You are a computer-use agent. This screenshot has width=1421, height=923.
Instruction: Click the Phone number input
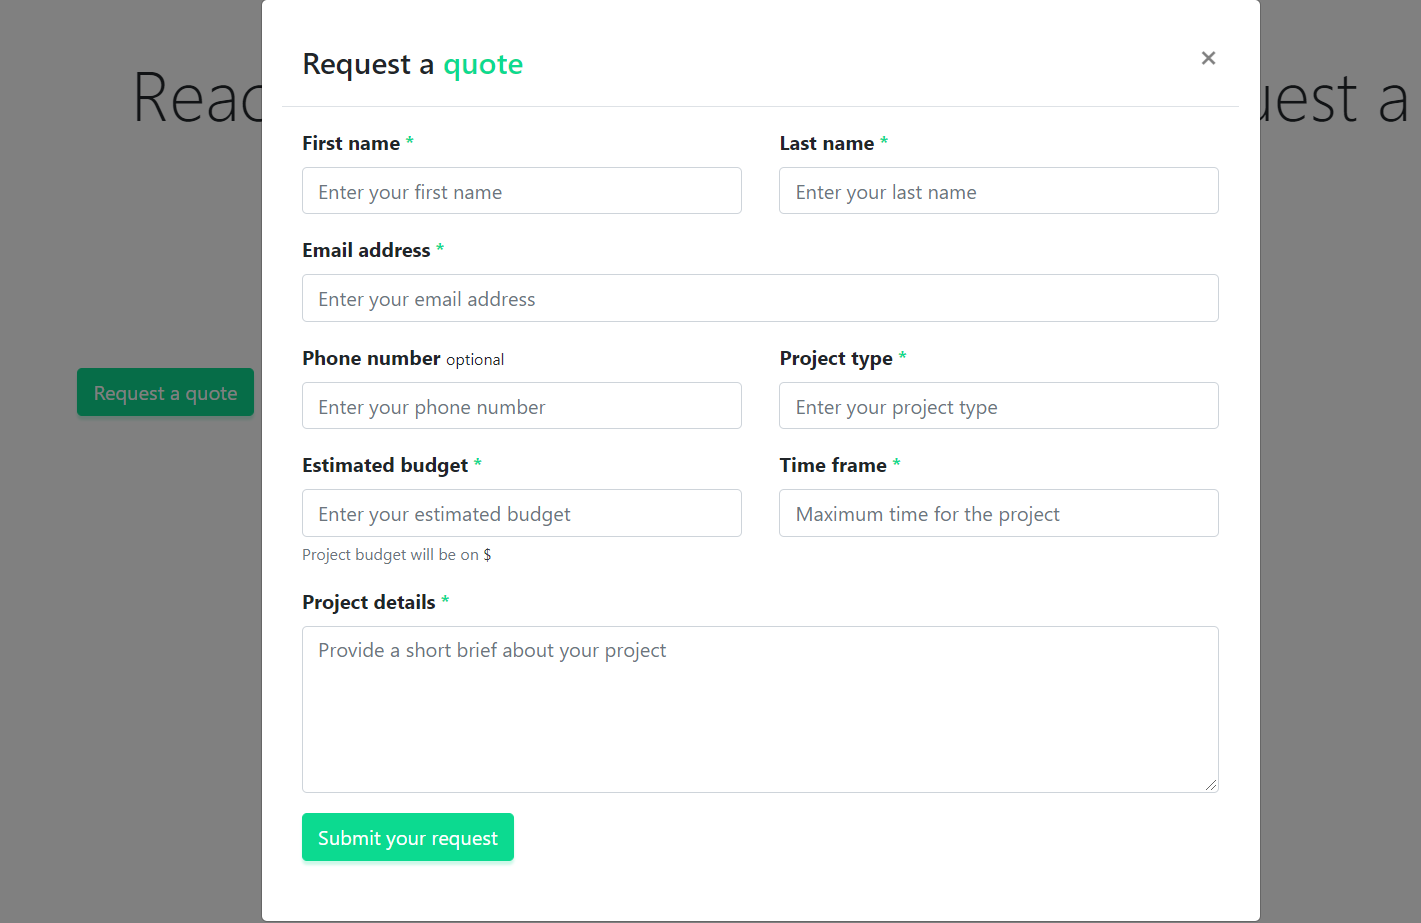click(521, 405)
